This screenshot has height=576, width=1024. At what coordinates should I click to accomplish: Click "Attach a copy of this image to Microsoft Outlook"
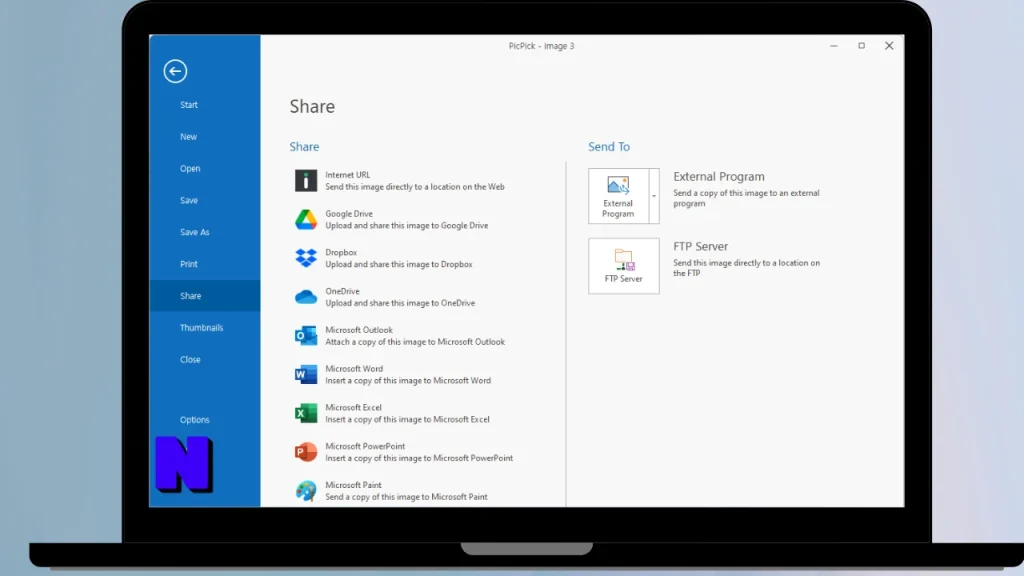coord(415,342)
